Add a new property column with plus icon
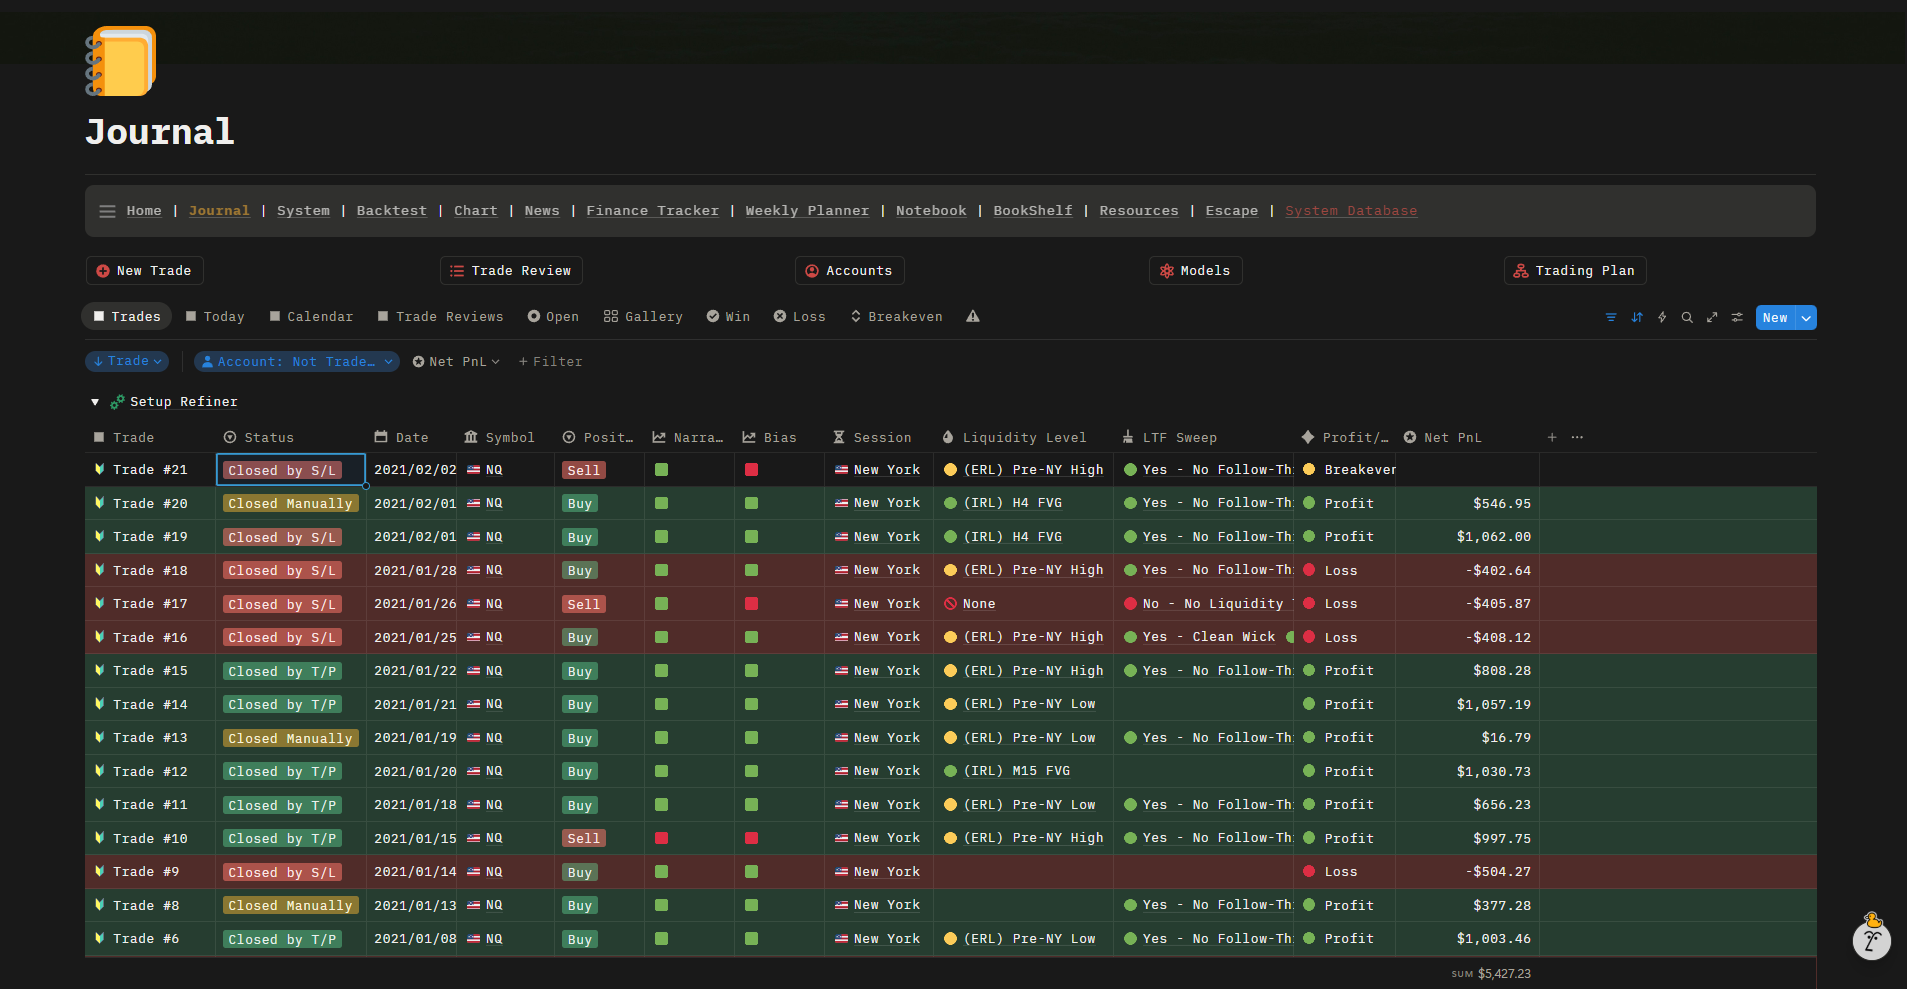 (1552, 438)
